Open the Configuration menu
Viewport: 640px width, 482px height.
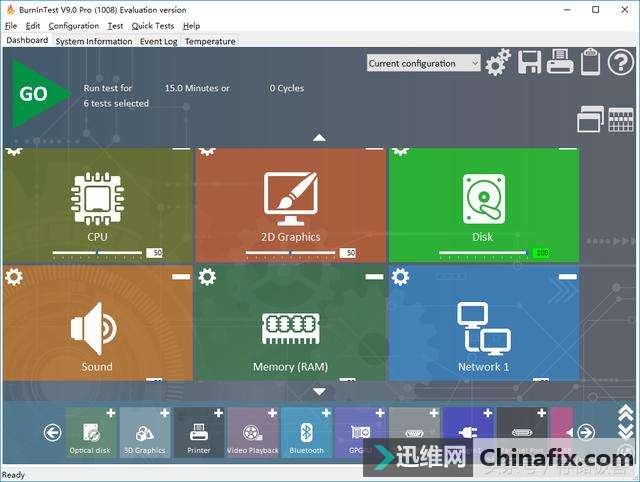coord(73,26)
